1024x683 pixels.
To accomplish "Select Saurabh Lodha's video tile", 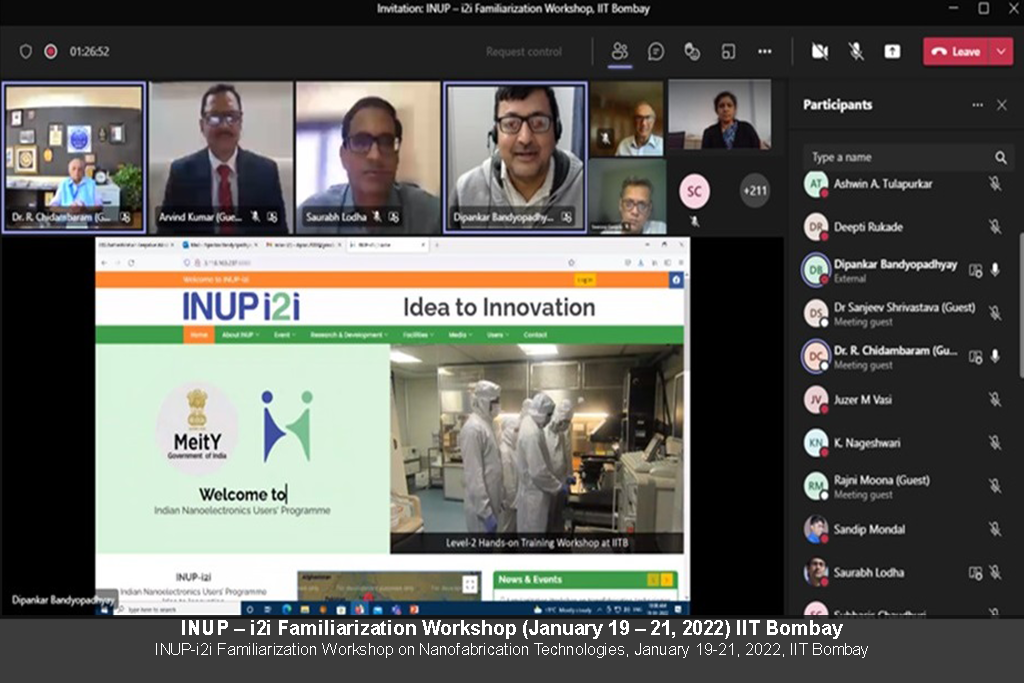I will point(368,157).
